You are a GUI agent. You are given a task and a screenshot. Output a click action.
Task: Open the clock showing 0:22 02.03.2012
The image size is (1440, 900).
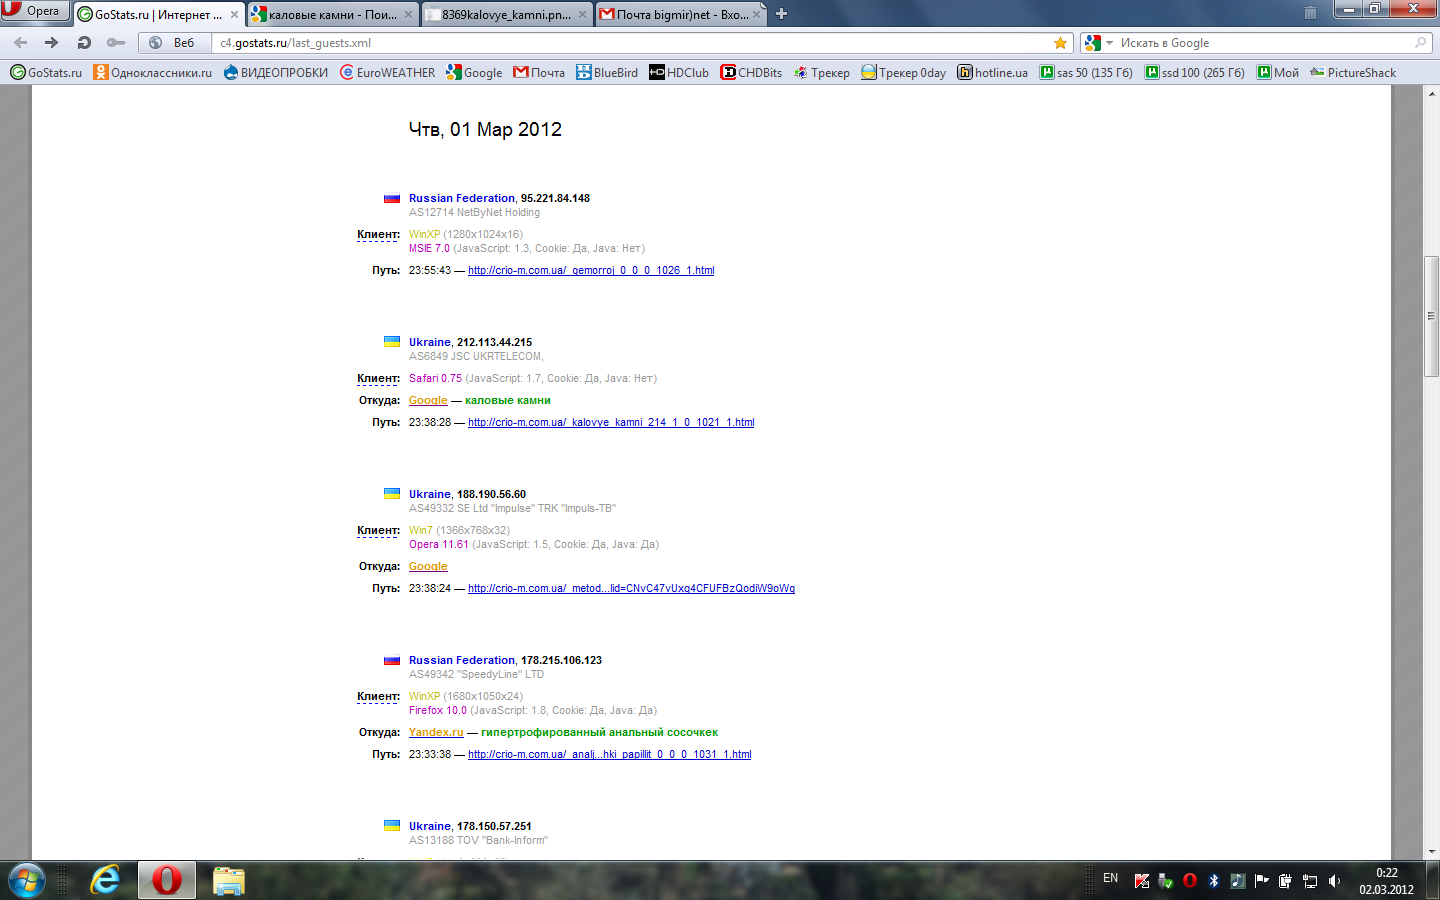pos(1386,881)
